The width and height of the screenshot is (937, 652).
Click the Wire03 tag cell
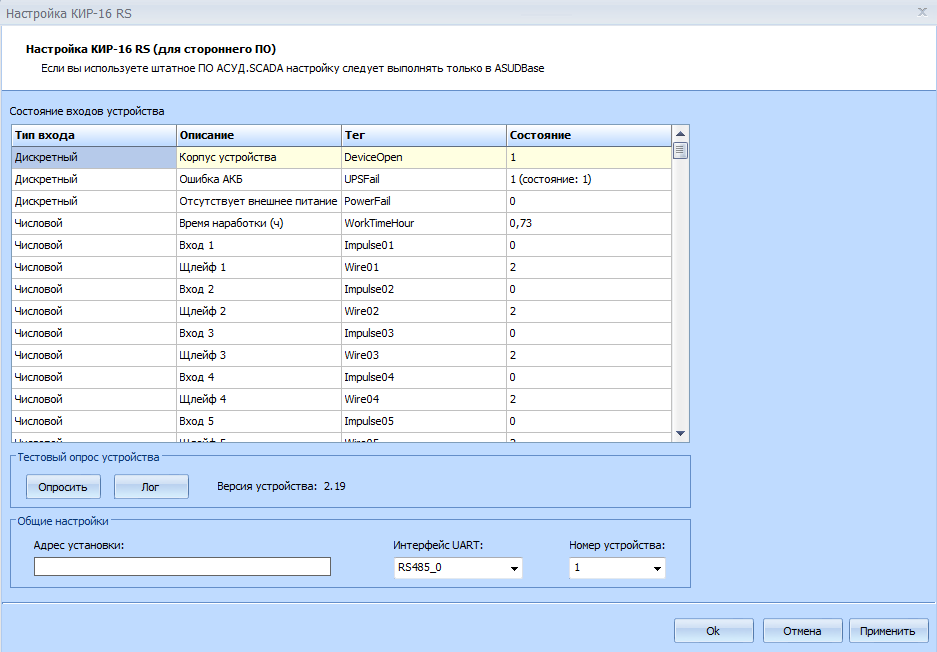coord(423,355)
